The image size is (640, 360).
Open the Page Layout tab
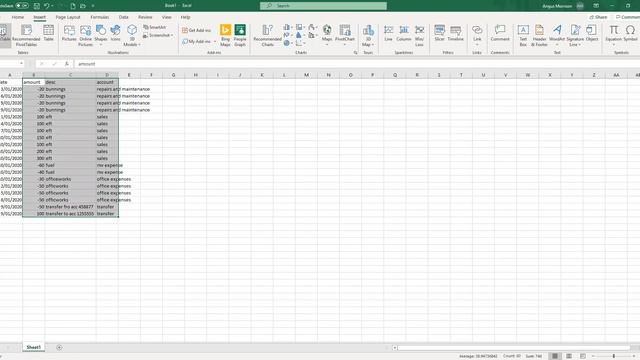tap(68, 17)
